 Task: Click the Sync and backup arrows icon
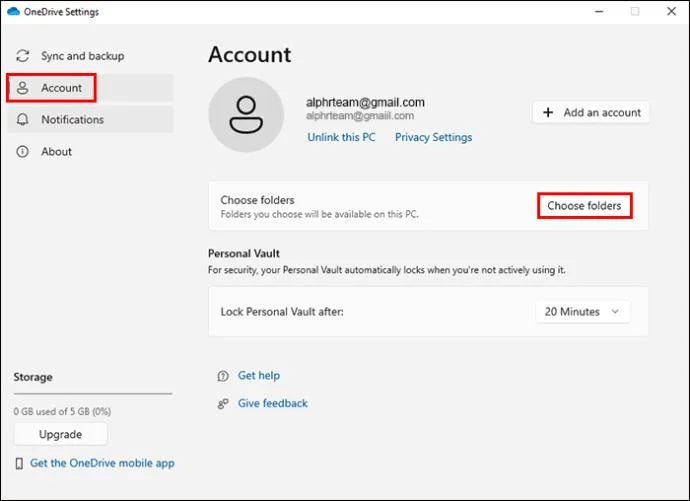coord(22,56)
